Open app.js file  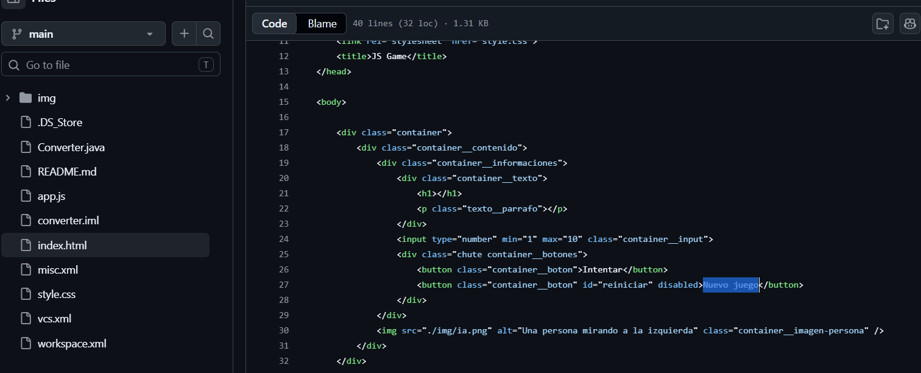(x=51, y=196)
